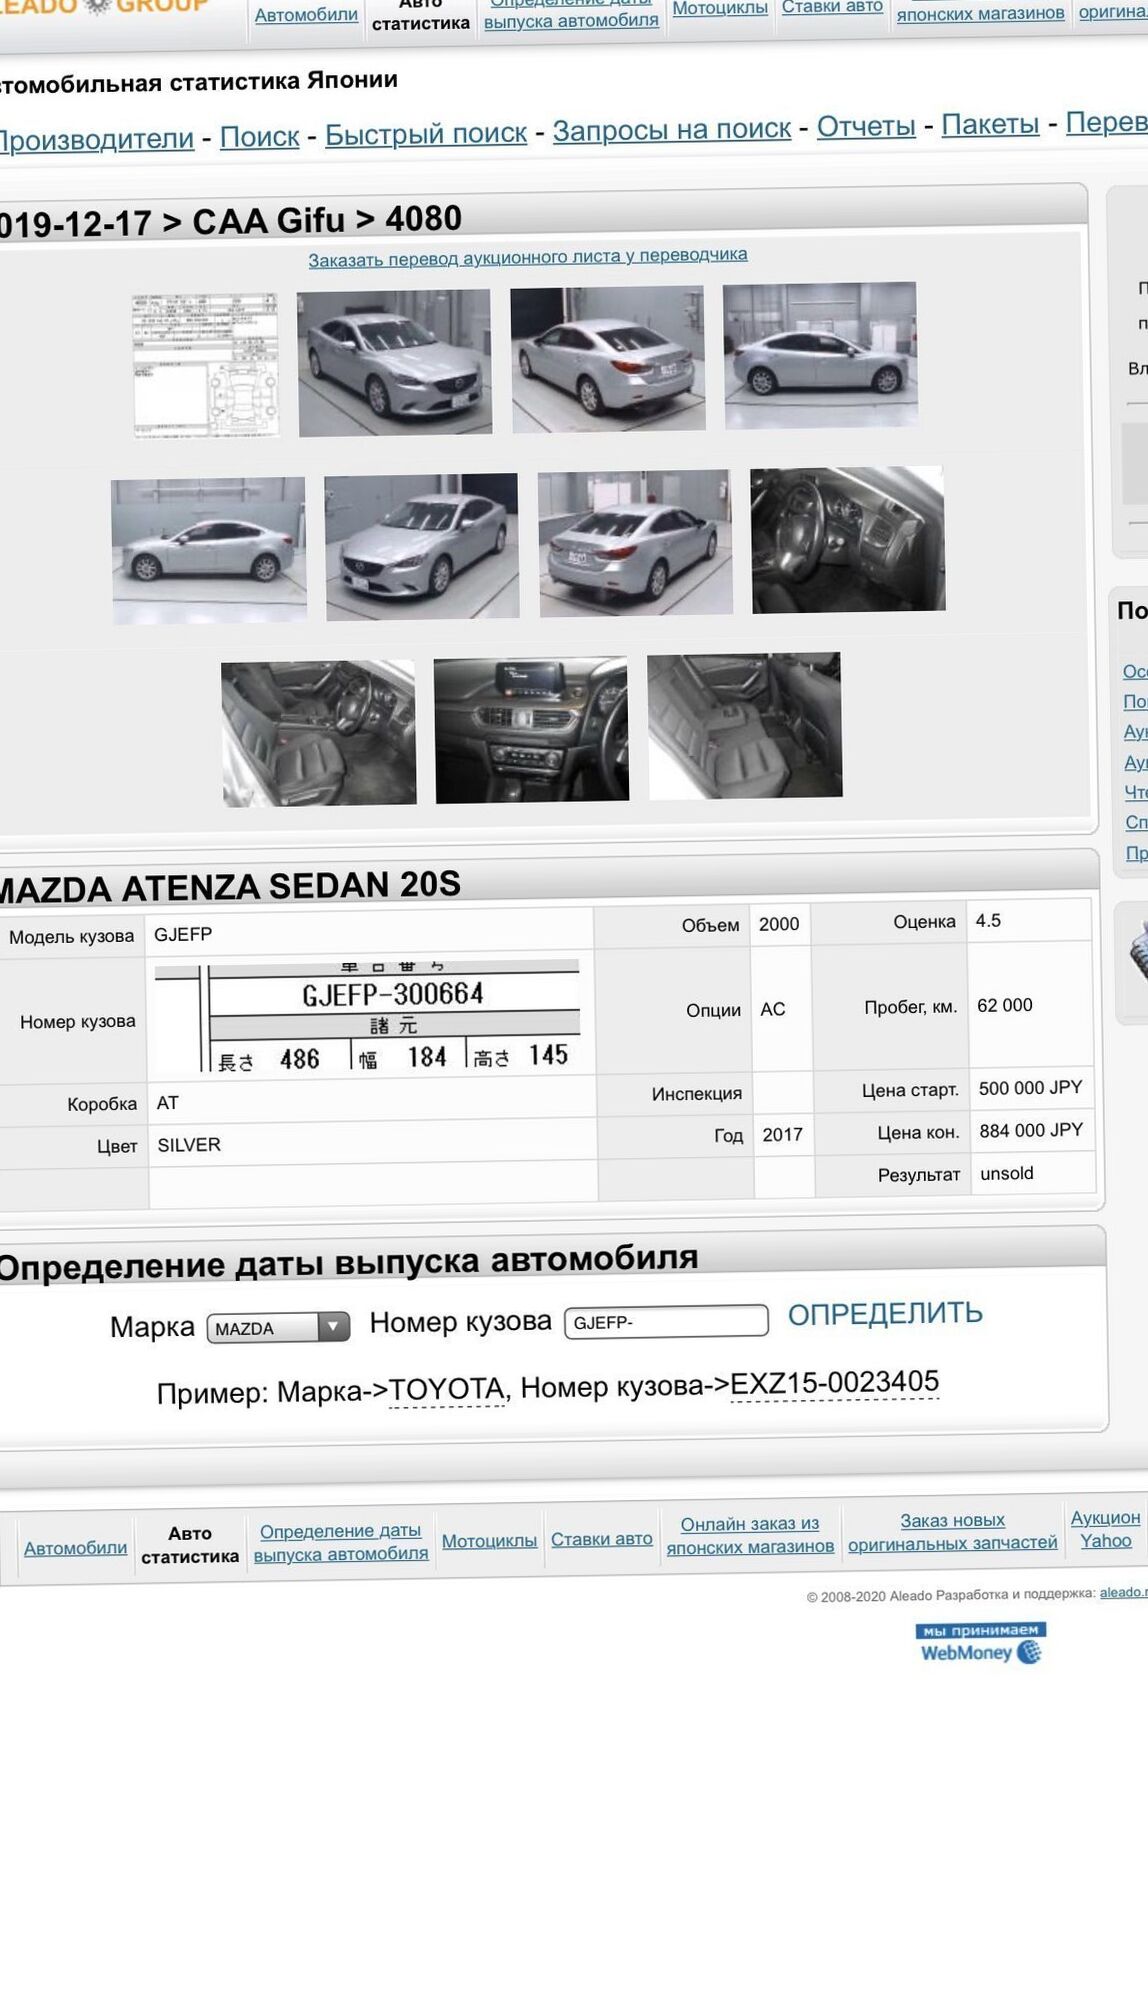Image resolution: width=1148 pixels, height=2007 pixels.
Task: Open Определение даты выпуска автомобиля in footer
Action: tap(341, 1542)
